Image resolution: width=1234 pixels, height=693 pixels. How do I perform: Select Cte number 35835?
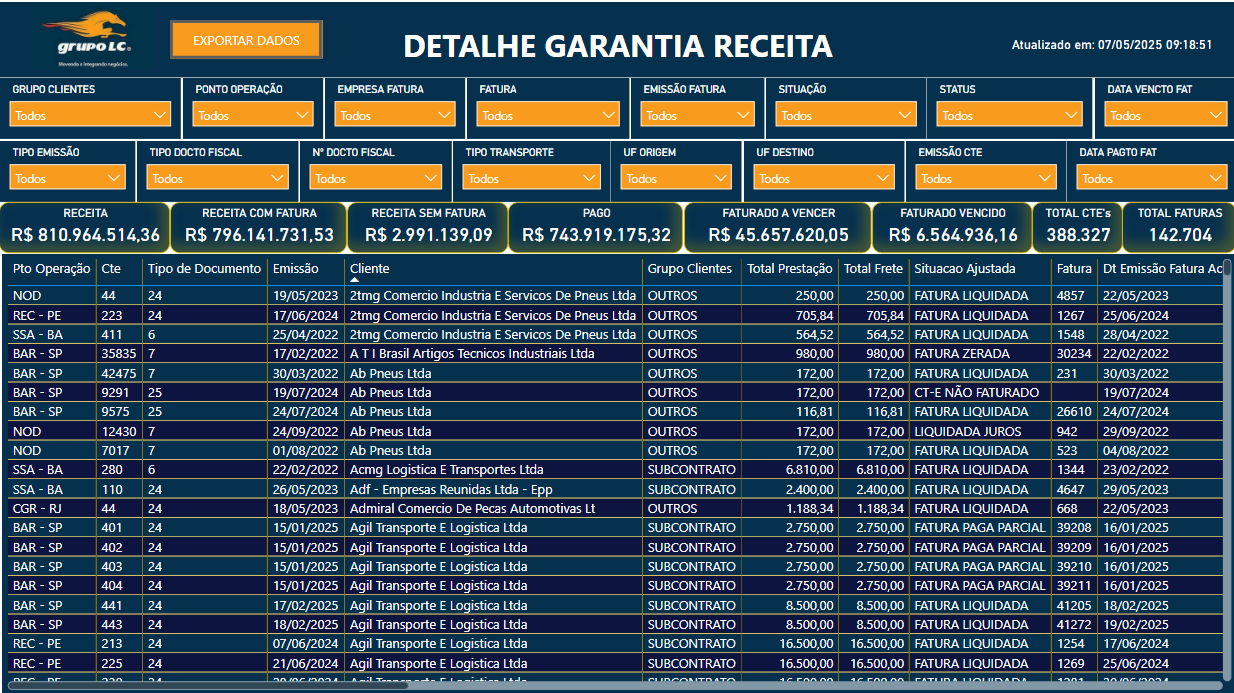119,353
